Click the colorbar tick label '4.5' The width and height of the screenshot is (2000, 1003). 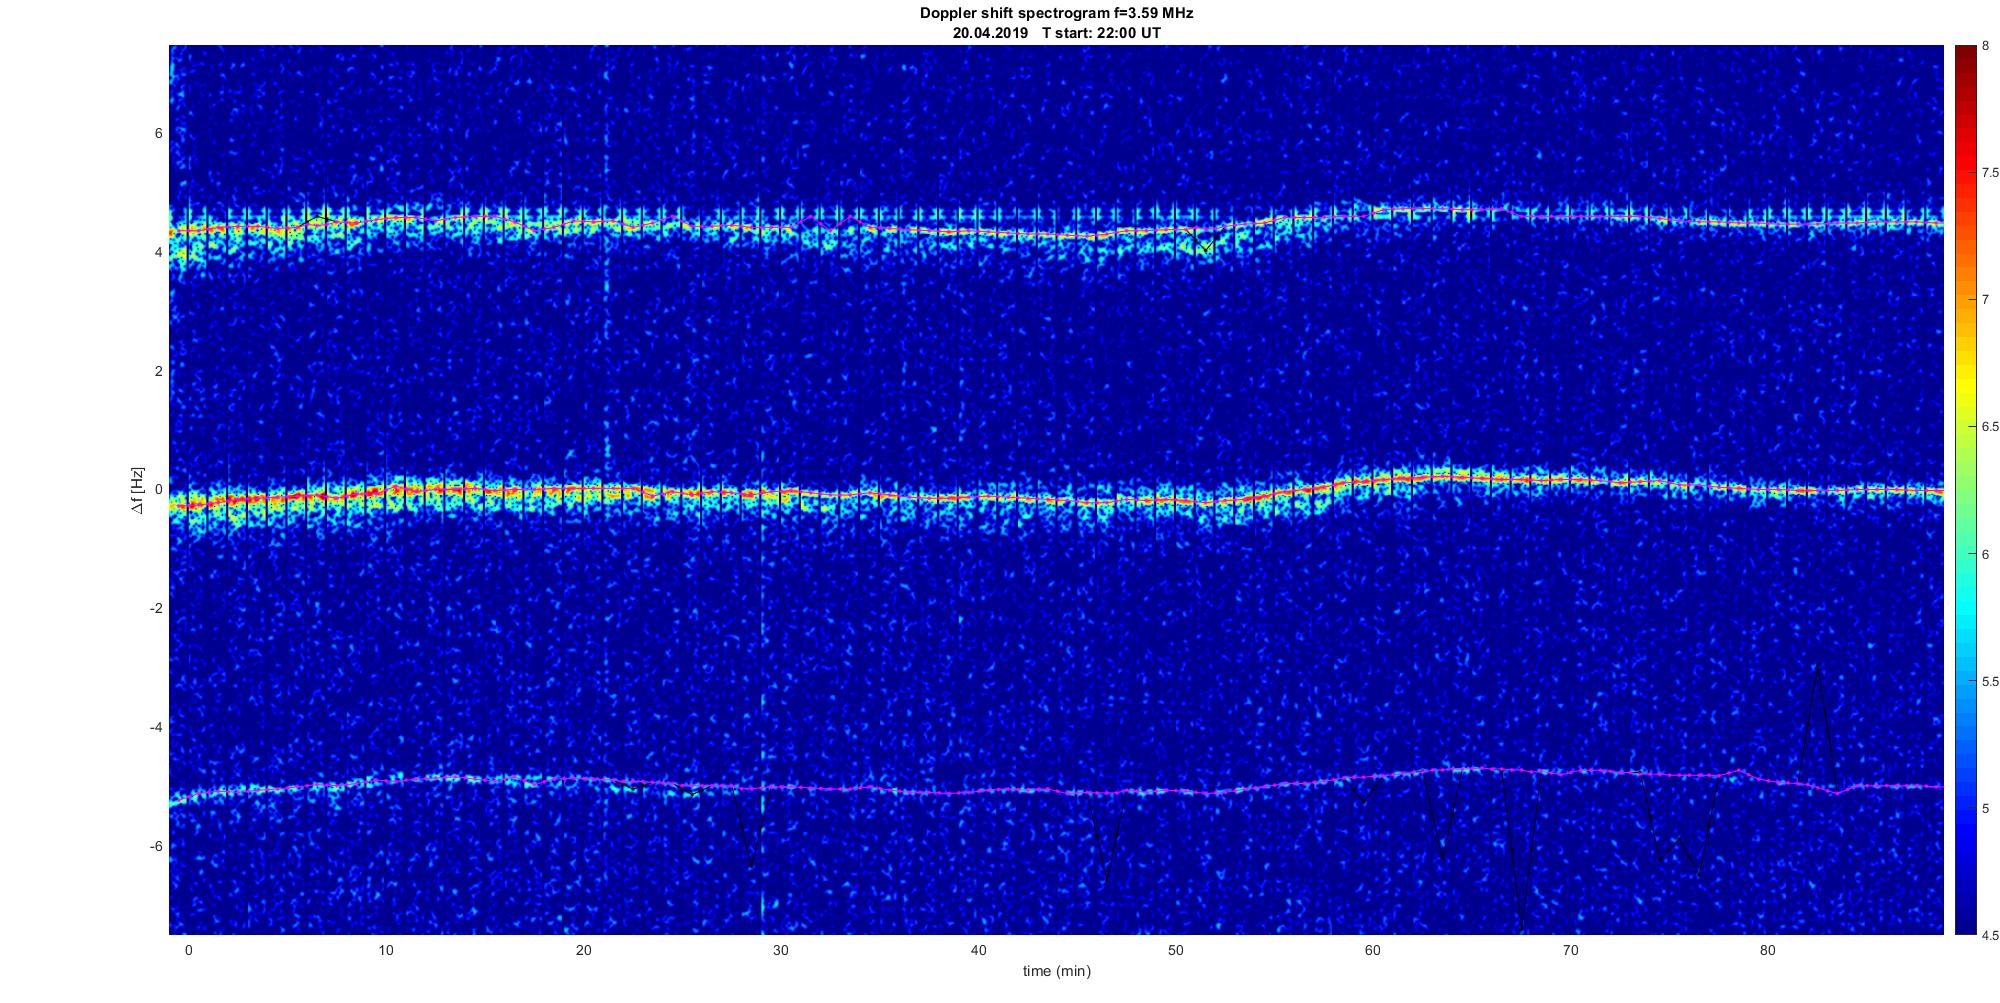[x=1991, y=935]
